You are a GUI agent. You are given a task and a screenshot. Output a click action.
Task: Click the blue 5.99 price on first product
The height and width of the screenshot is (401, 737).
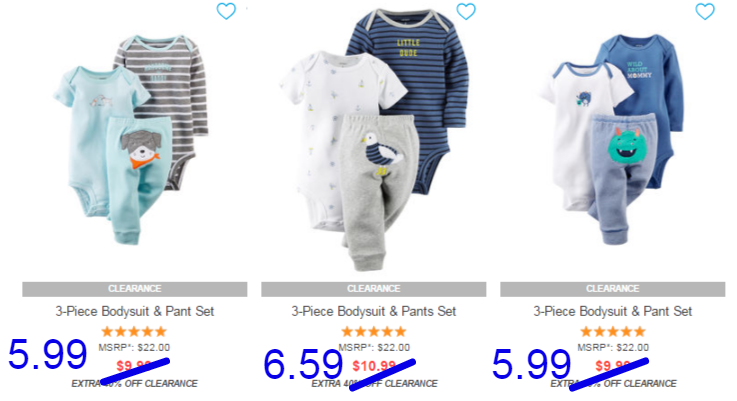47,354
